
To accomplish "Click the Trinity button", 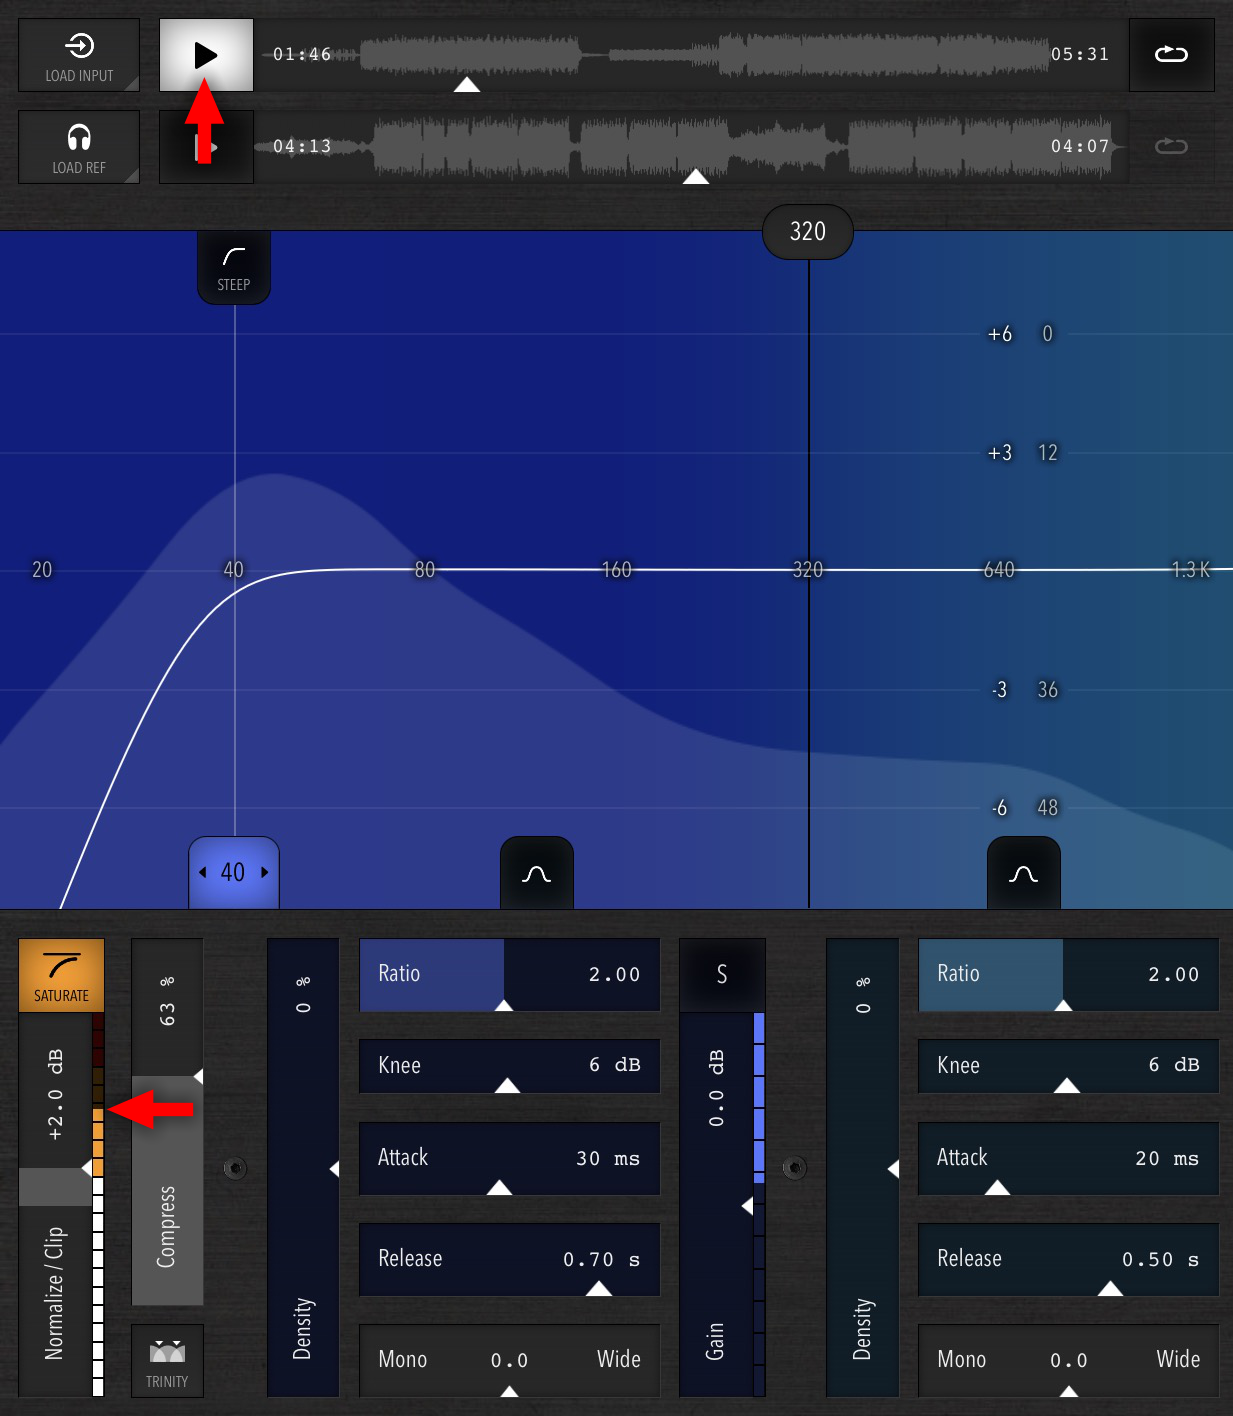I will [x=167, y=1361].
